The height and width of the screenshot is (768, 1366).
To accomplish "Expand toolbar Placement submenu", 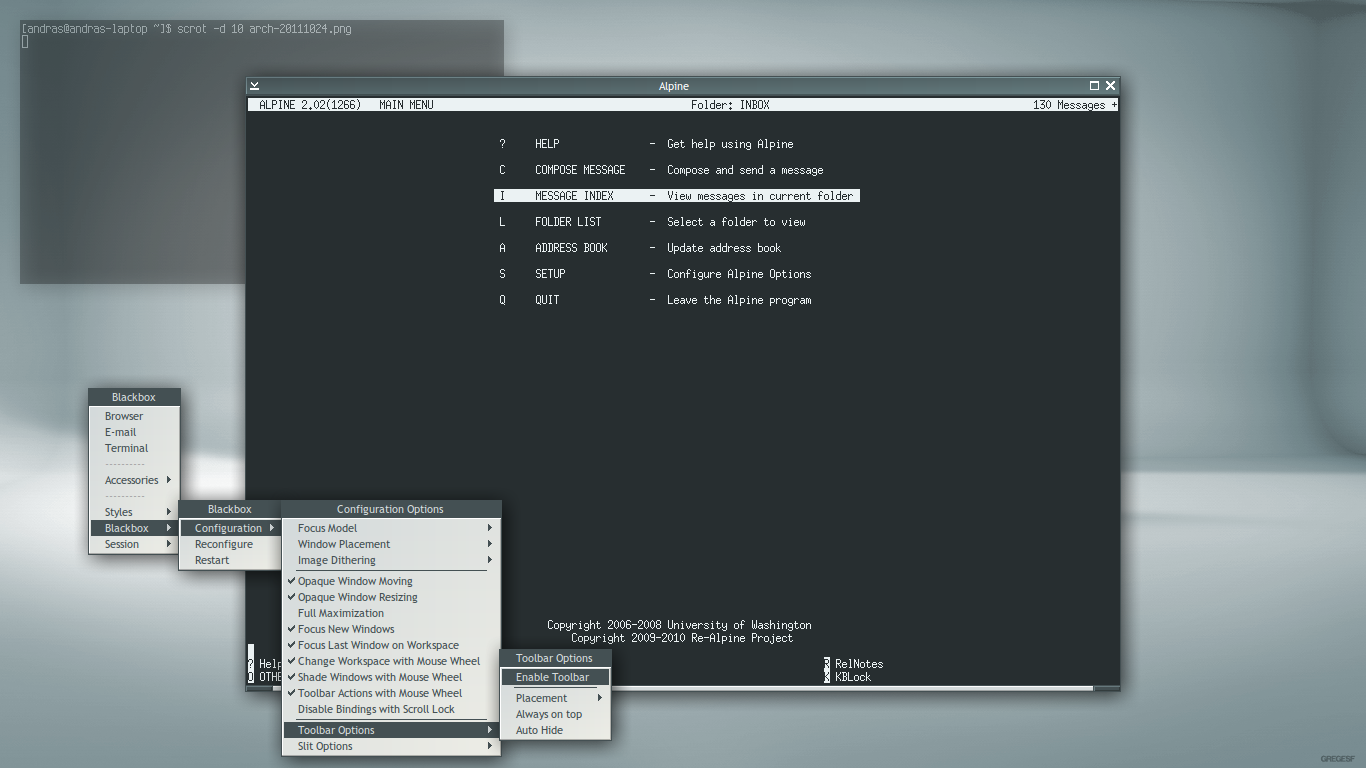I will (x=555, y=698).
